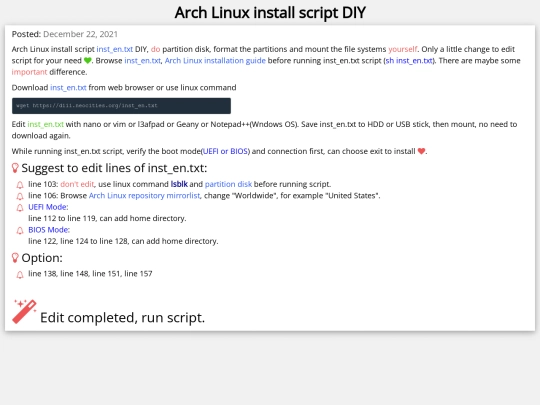
Task: Open inst_en.txt link after "Download"
Action: click(68, 87)
